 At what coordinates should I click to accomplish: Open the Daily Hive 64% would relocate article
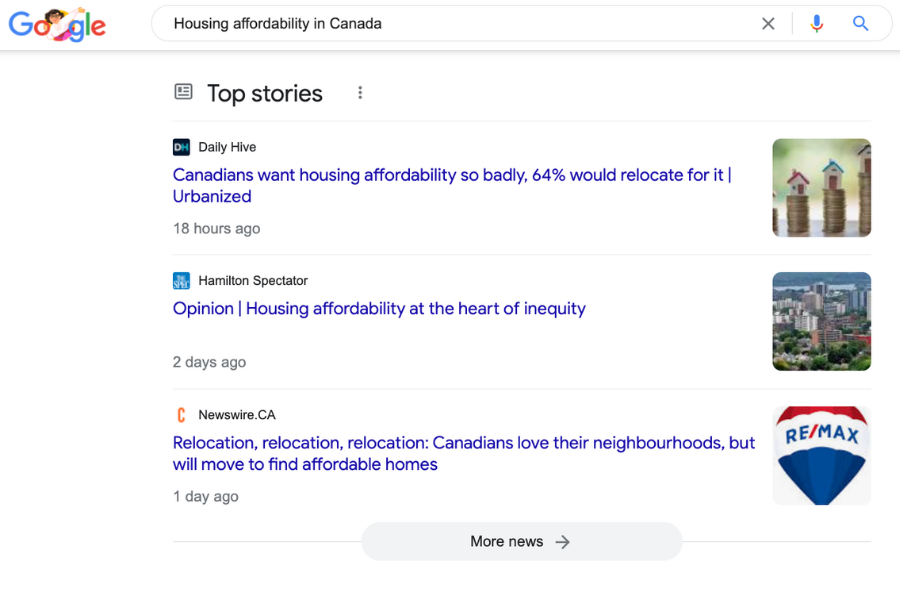click(x=452, y=185)
